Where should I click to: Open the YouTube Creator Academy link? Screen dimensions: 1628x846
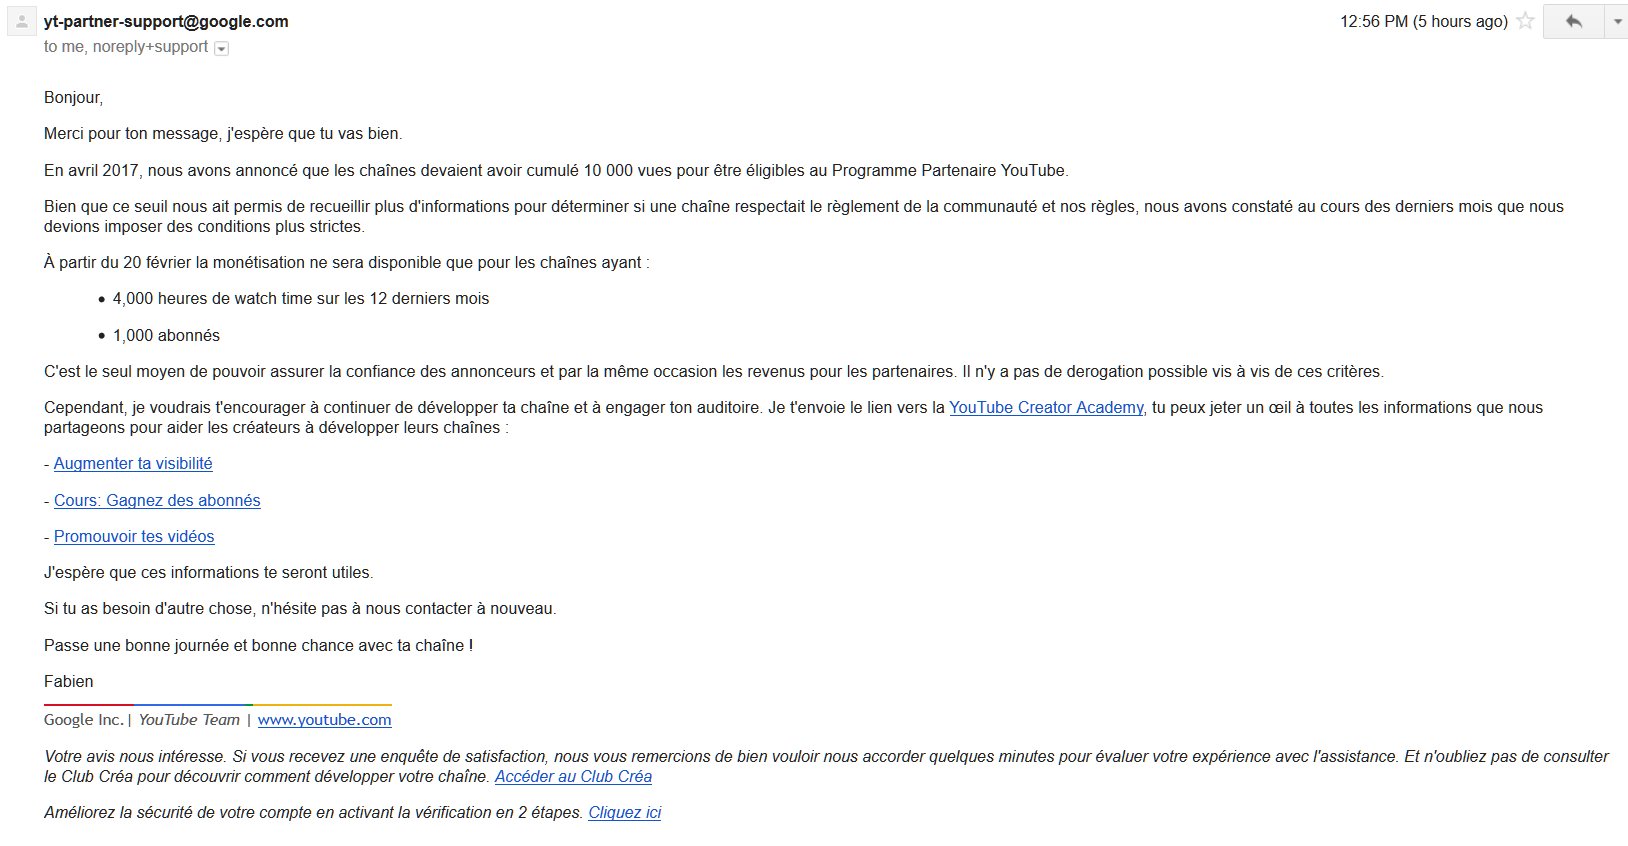1045,407
